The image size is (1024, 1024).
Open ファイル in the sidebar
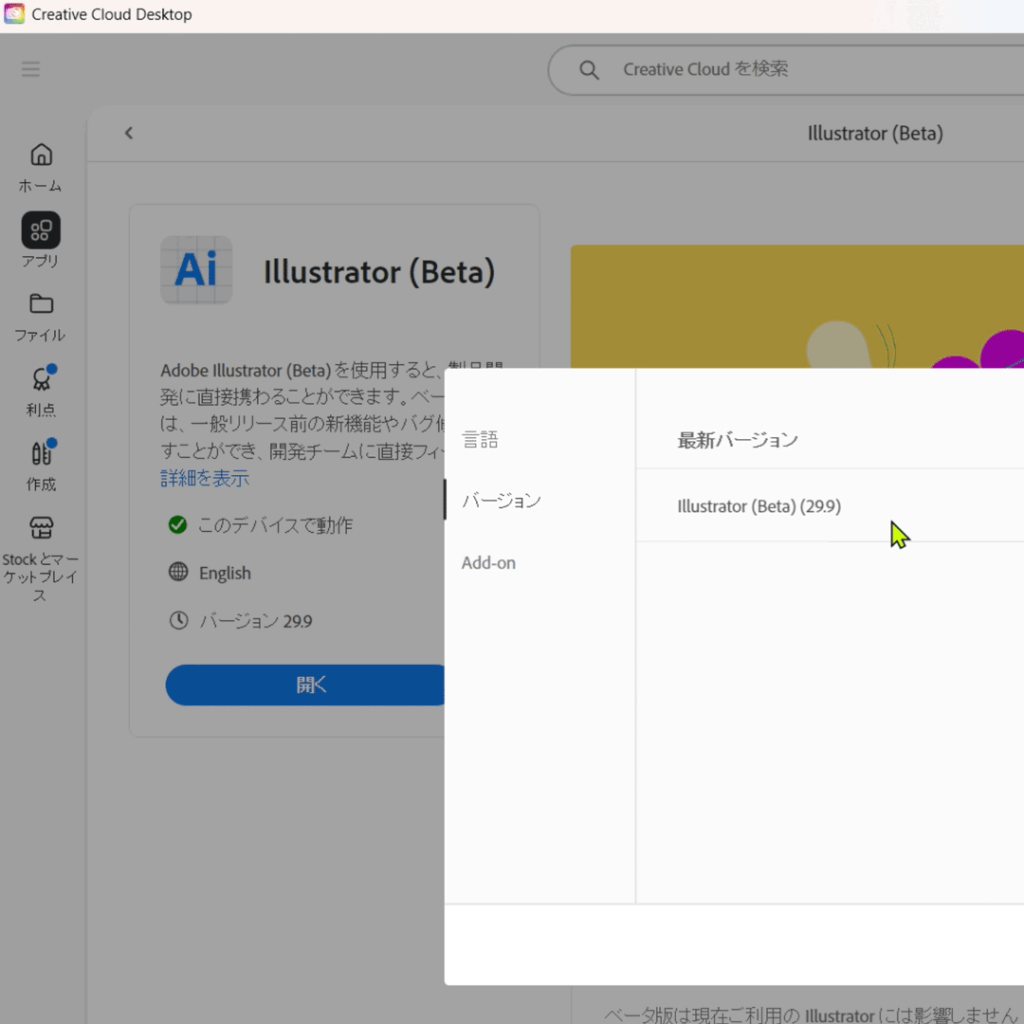tap(40, 317)
